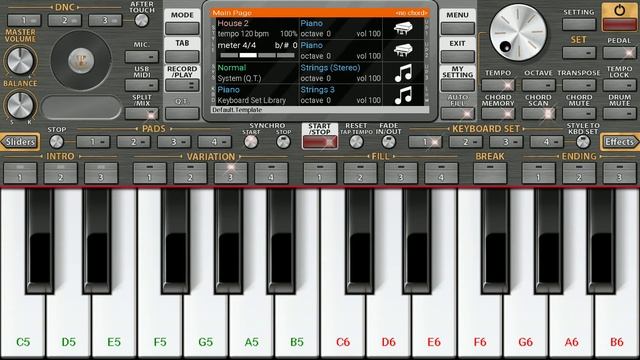Toggle Tempo Lock
This screenshot has width=640, height=360.
coord(620,85)
